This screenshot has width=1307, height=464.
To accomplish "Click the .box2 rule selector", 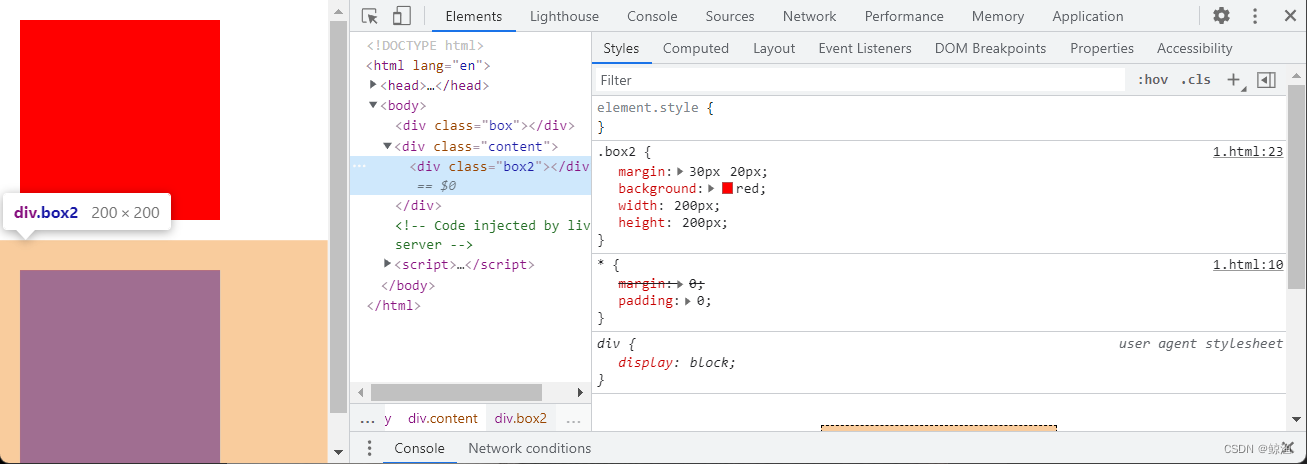I will [618, 152].
